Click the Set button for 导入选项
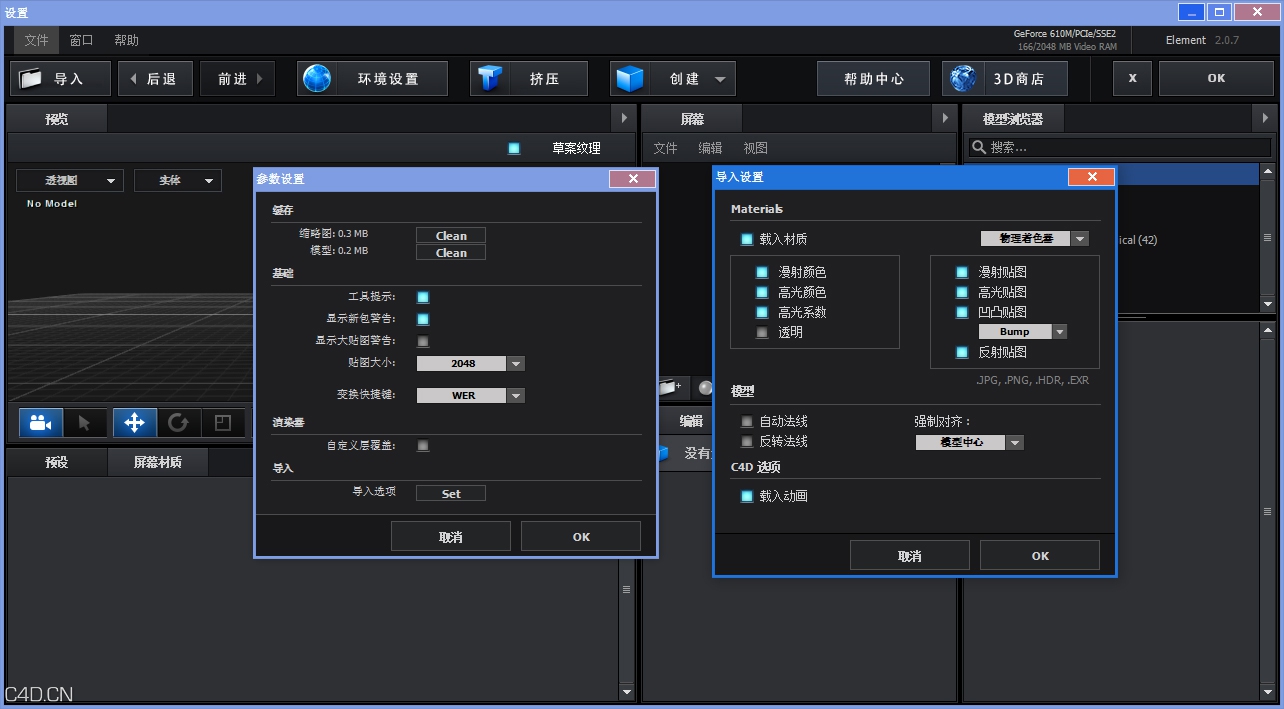This screenshot has width=1284, height=709. click(450, 492)
